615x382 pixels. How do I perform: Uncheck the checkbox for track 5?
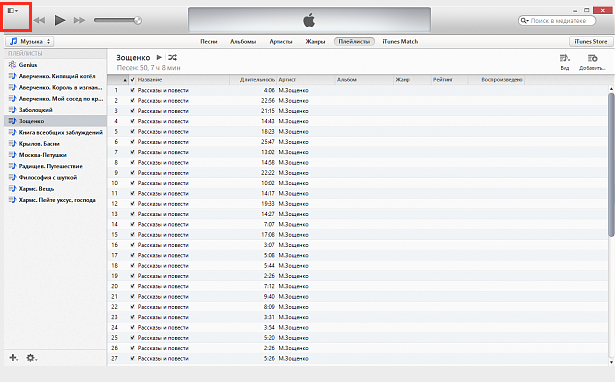tap(133, 131)
